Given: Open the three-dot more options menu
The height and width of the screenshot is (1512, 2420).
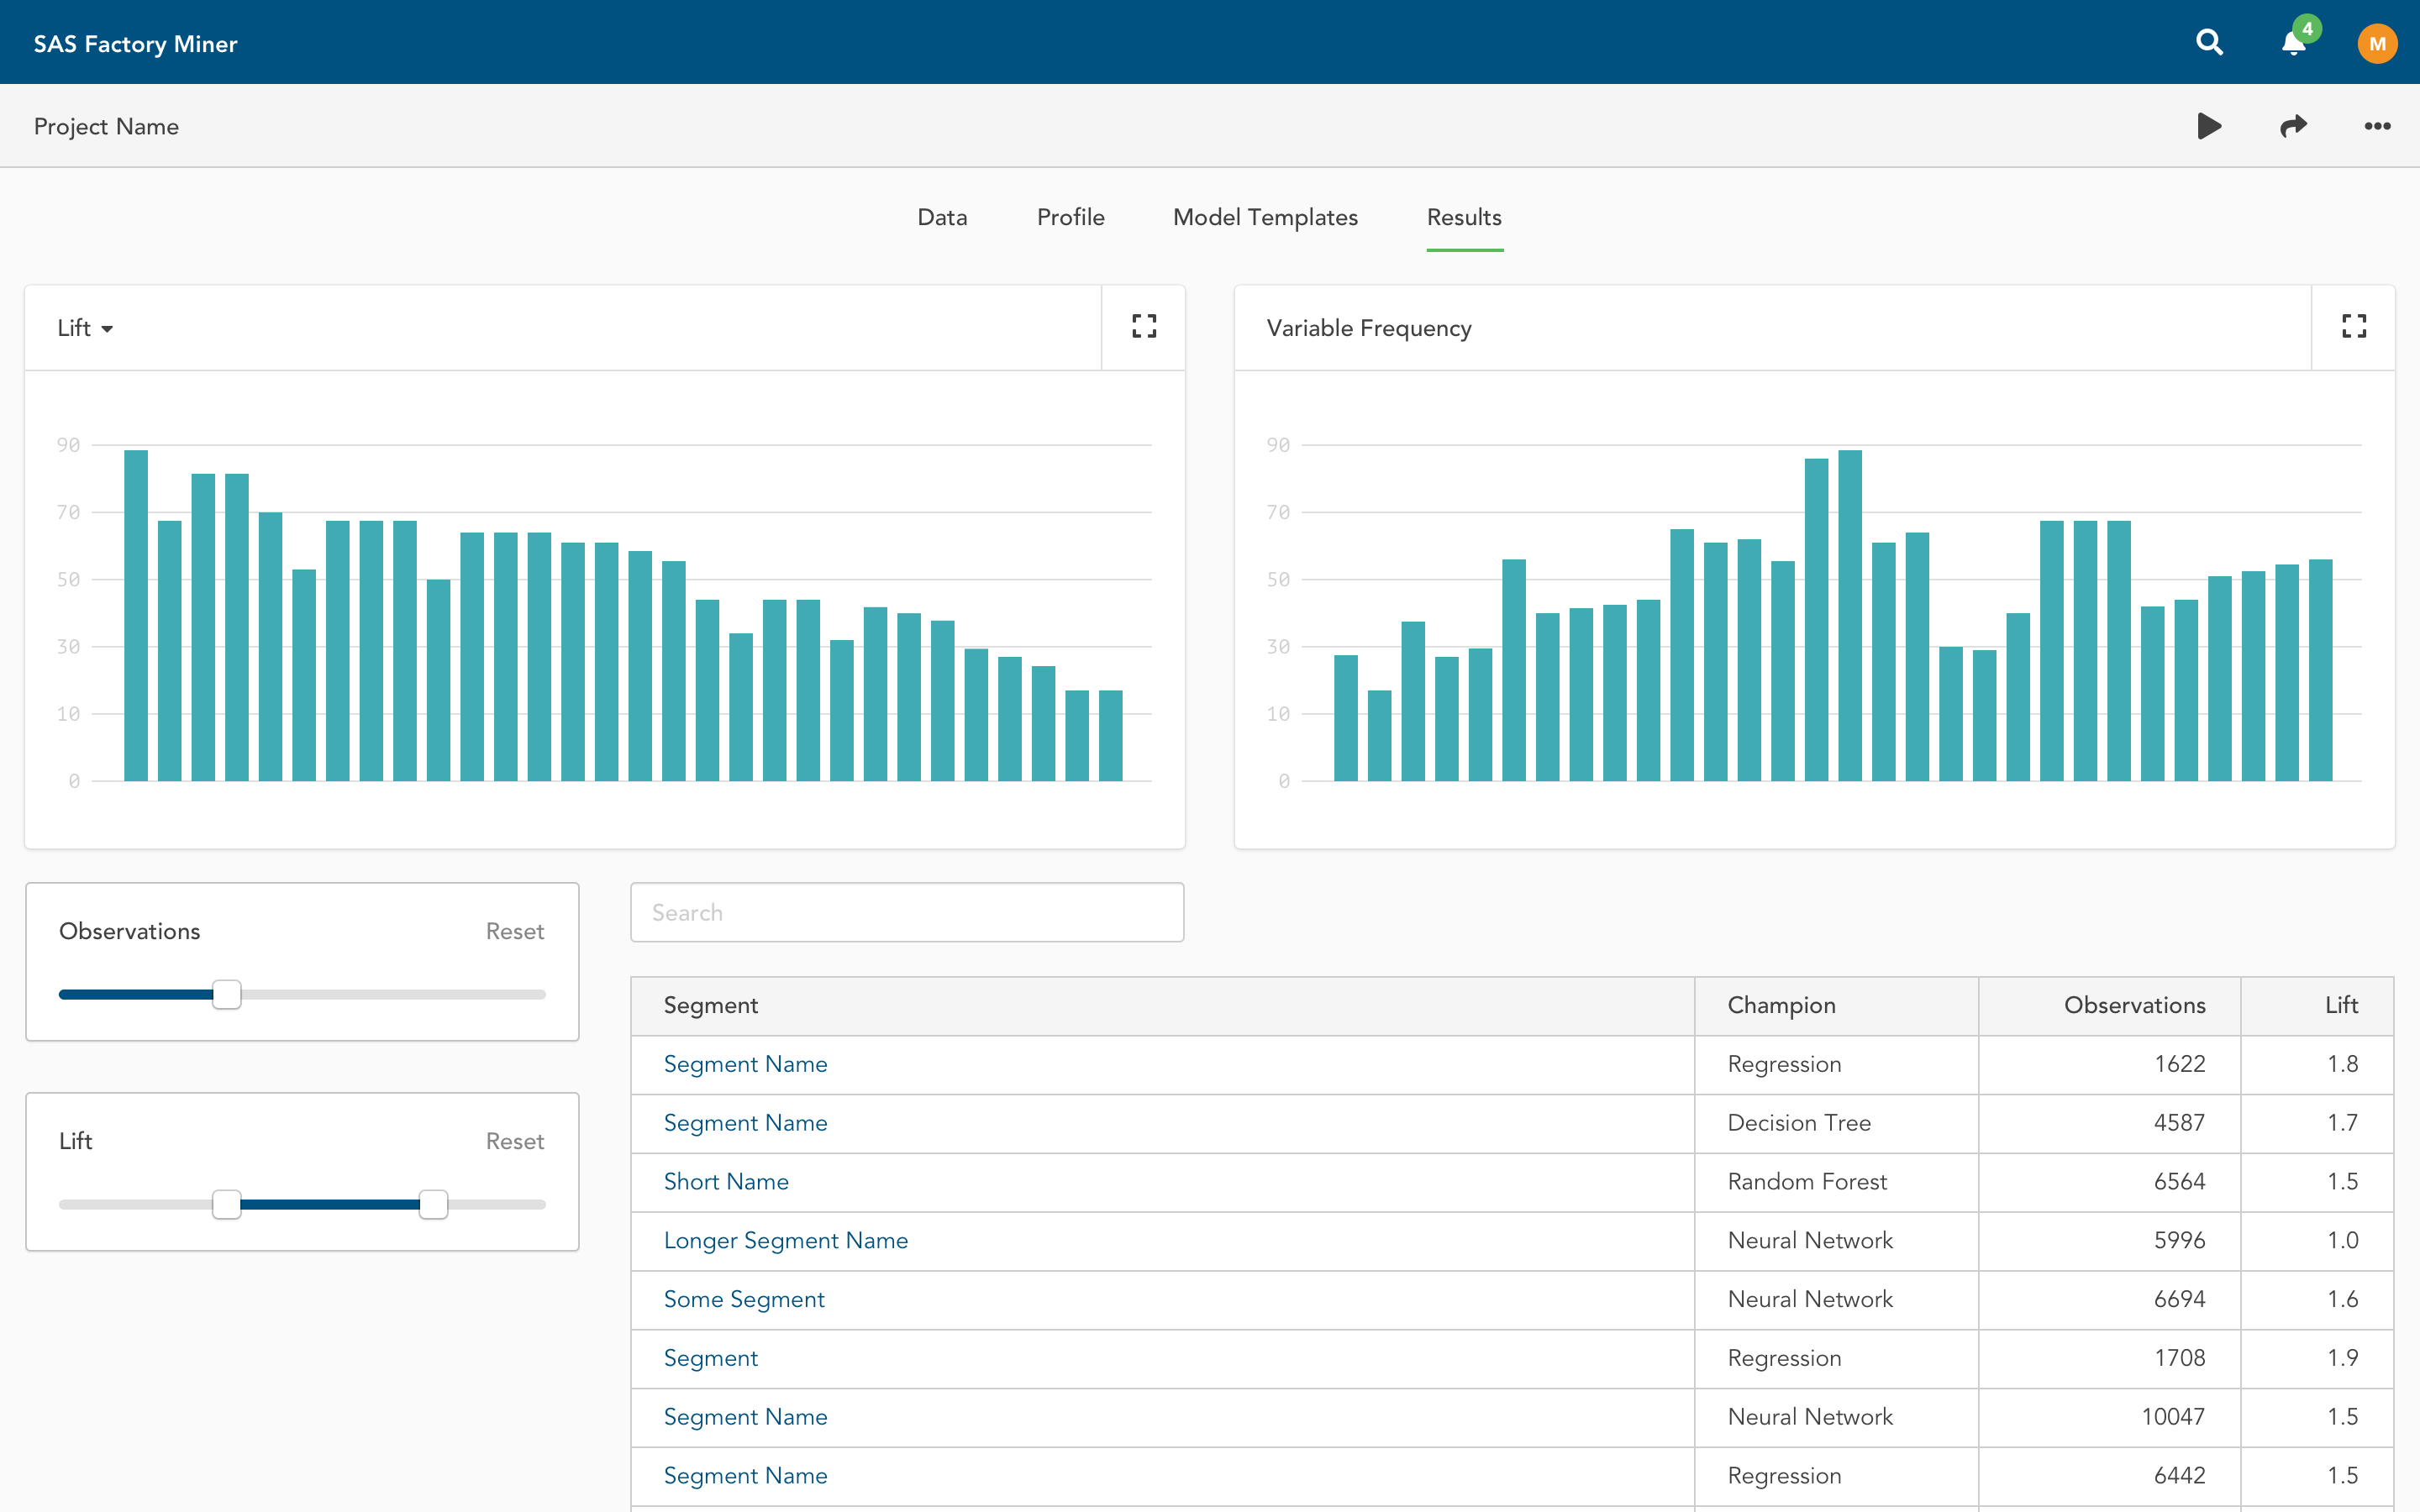Looking at the screenshot, I should pos(2376,126).
